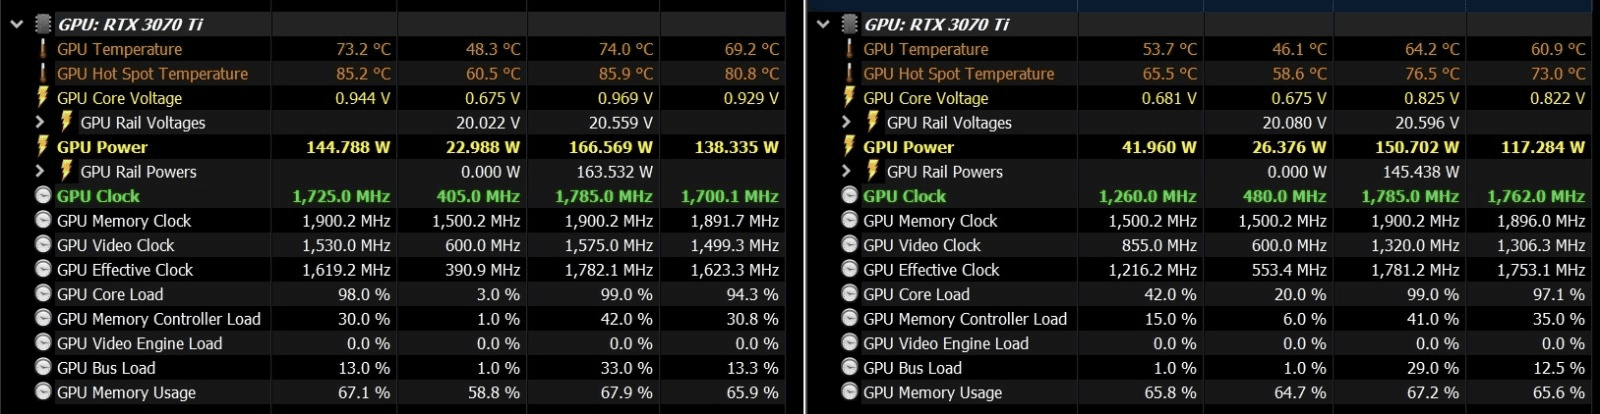Select left panel's GPU Bus Load label

[106, 367]
